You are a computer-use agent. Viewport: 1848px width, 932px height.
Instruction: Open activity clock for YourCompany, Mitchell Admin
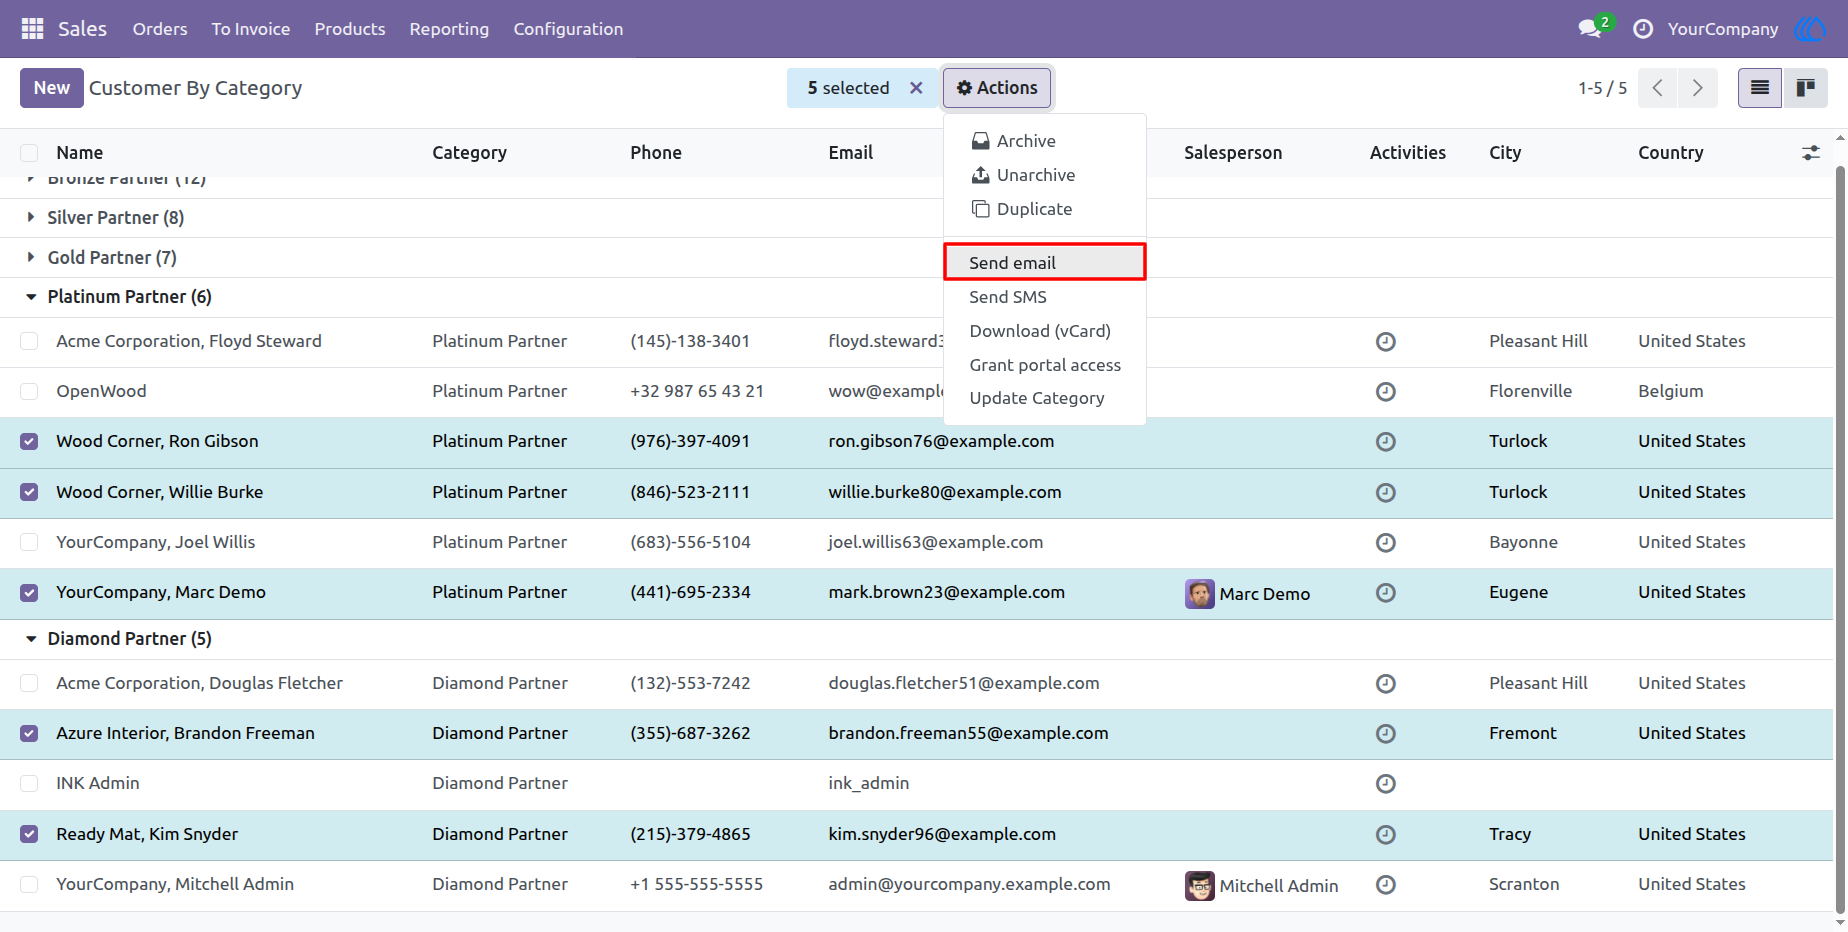tap(1386, 885)
